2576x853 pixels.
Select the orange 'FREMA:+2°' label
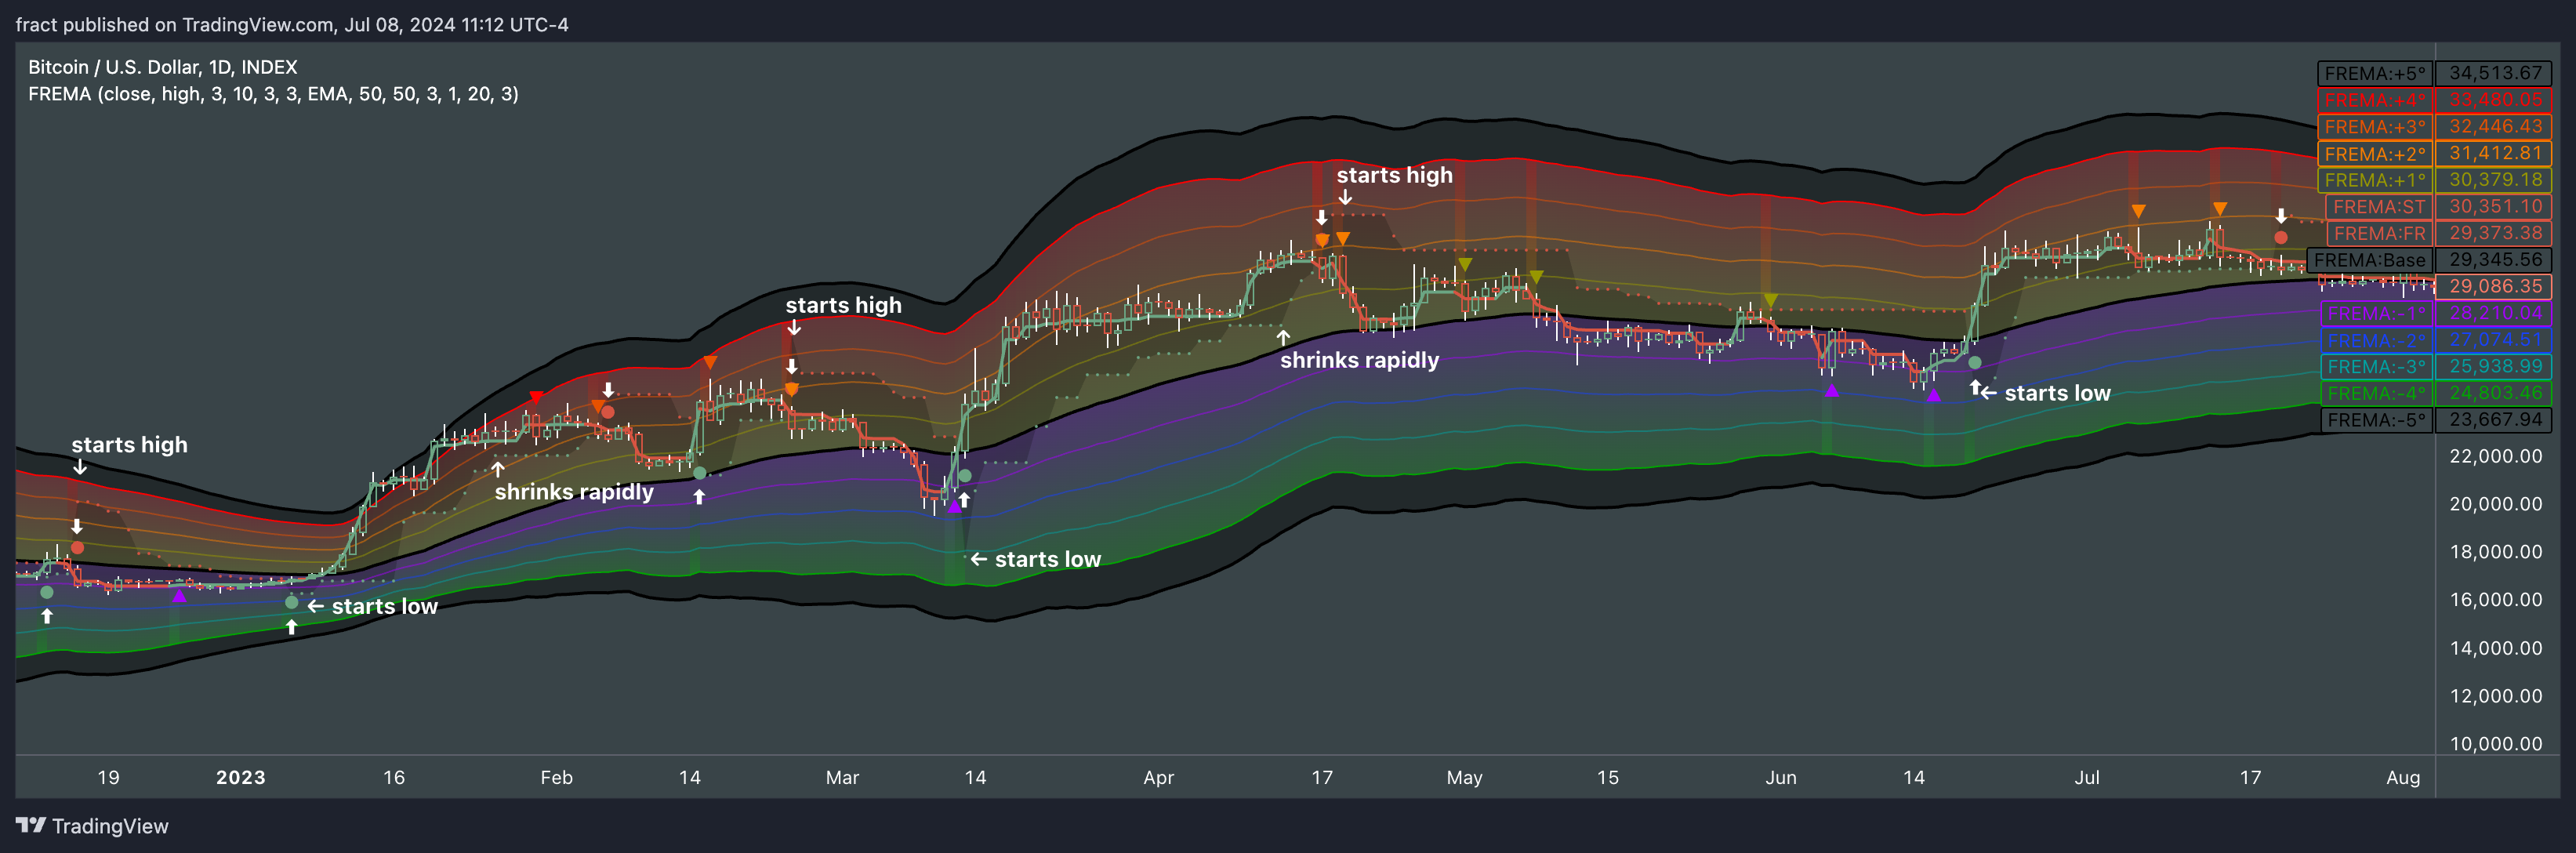[2375, 154]
